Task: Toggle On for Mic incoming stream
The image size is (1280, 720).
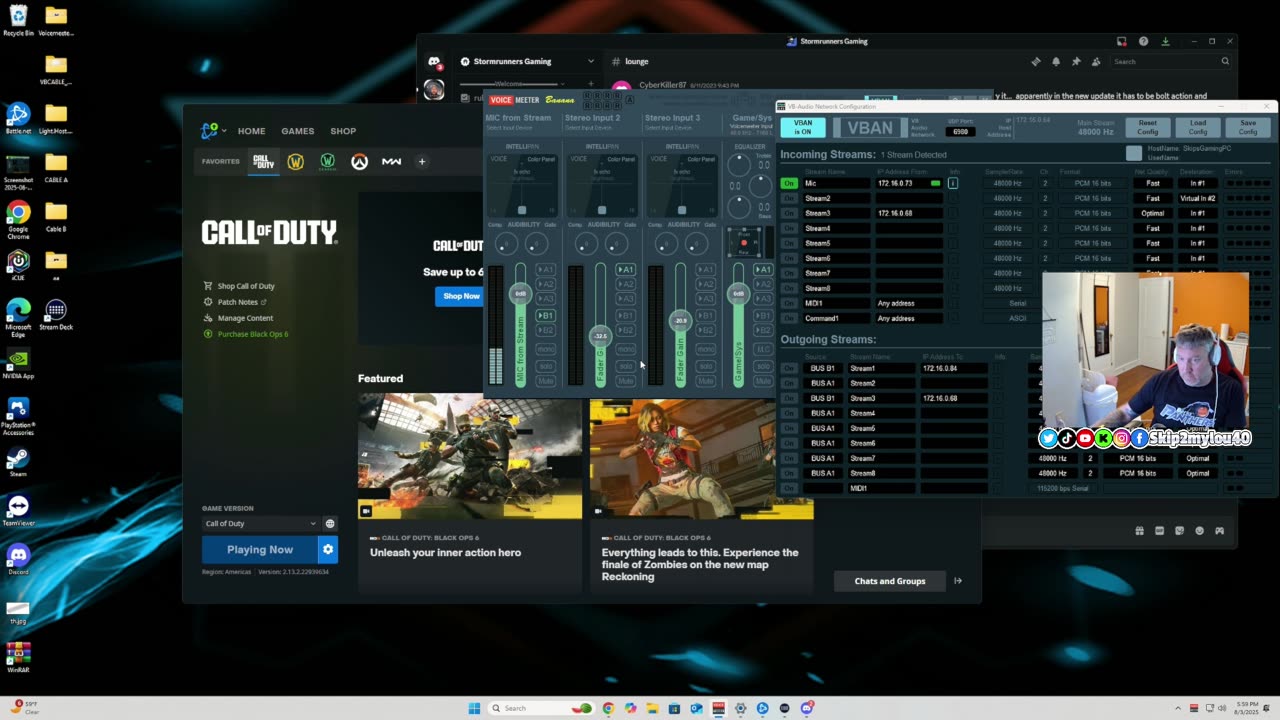Action: pos(789,183)
